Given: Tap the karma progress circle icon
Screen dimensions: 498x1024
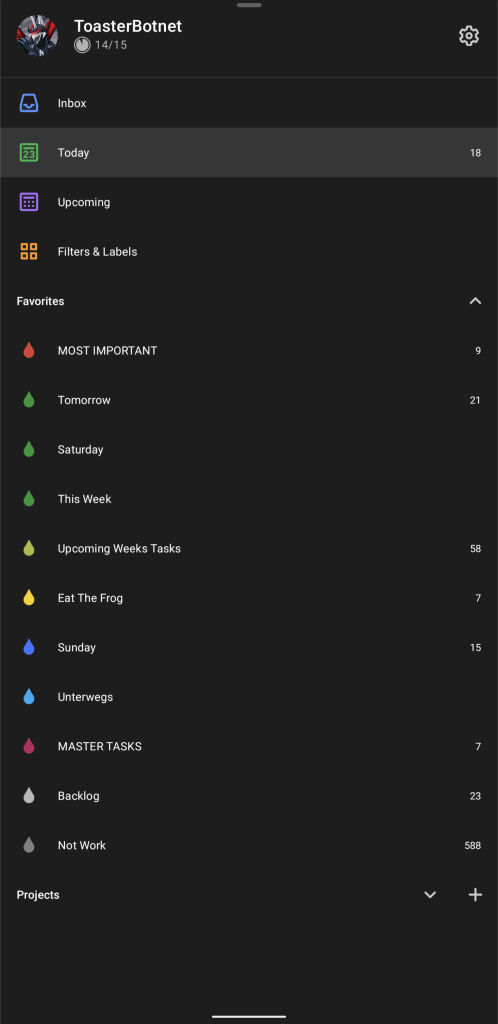Looking at the screenshot, I should (82, 45).
